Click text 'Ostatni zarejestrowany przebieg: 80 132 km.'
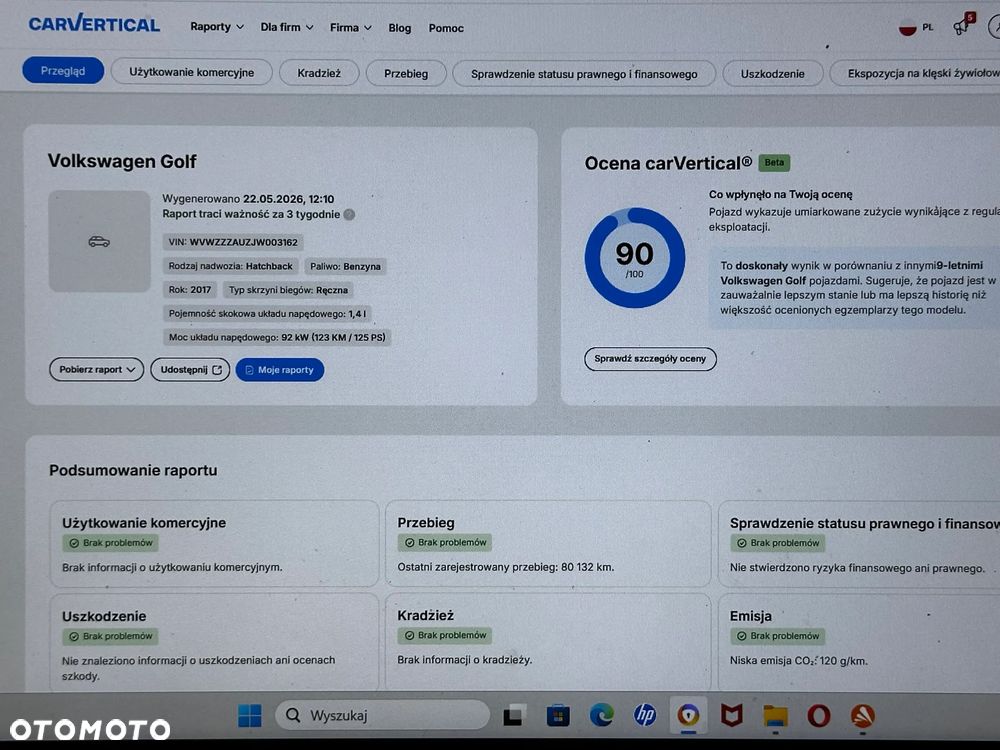The image size is (1000, 750). [x=506, y=567]
